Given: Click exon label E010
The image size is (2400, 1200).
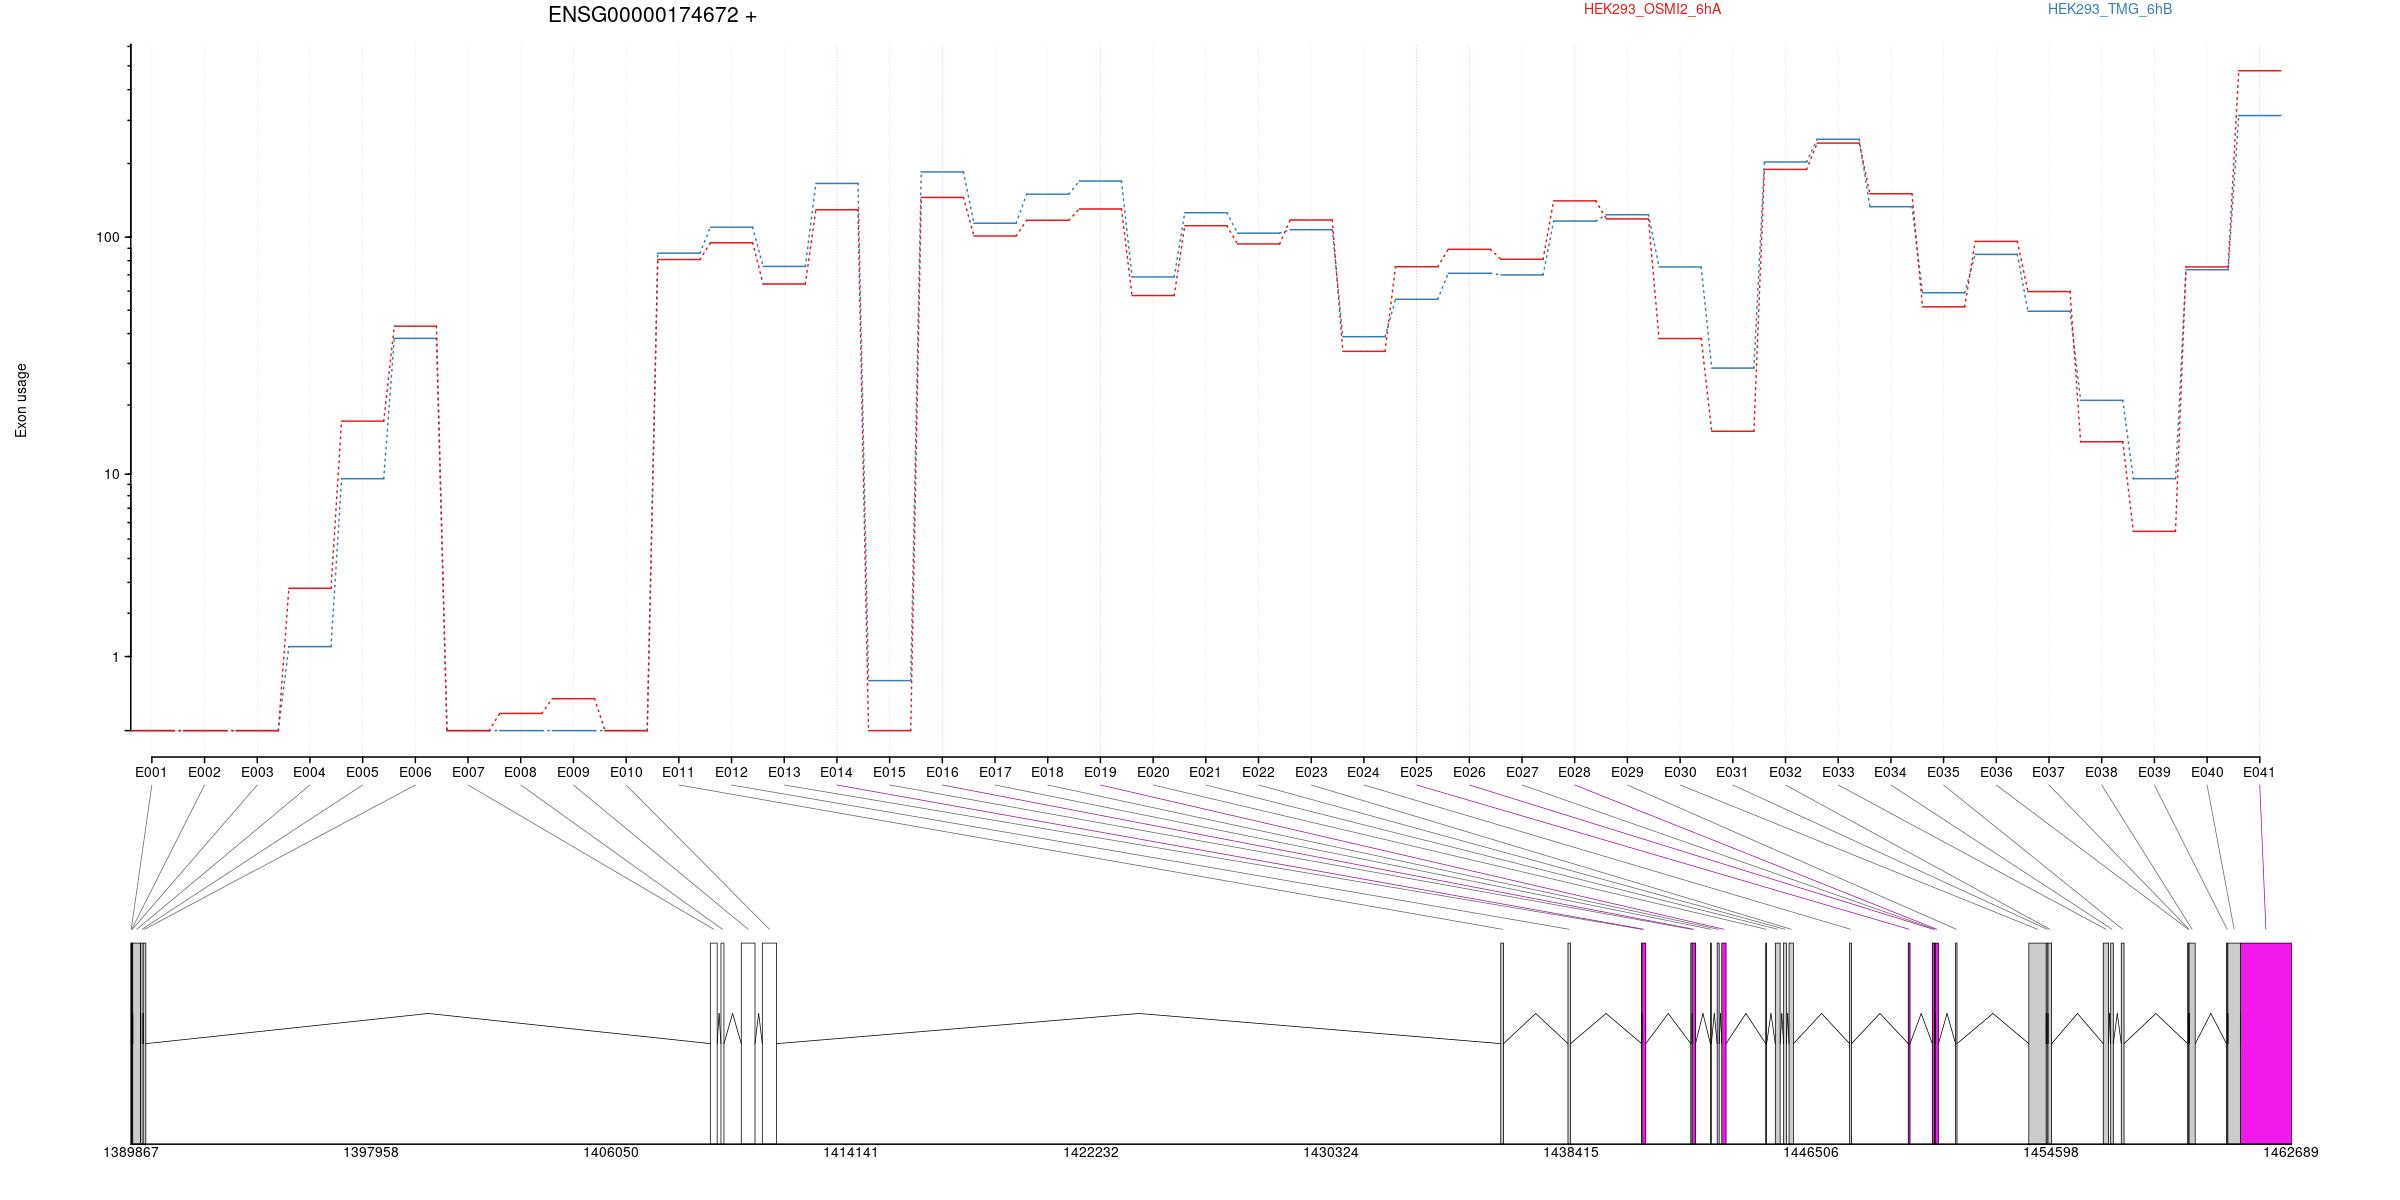Looking at the screenshot, I should click(626, 772).
